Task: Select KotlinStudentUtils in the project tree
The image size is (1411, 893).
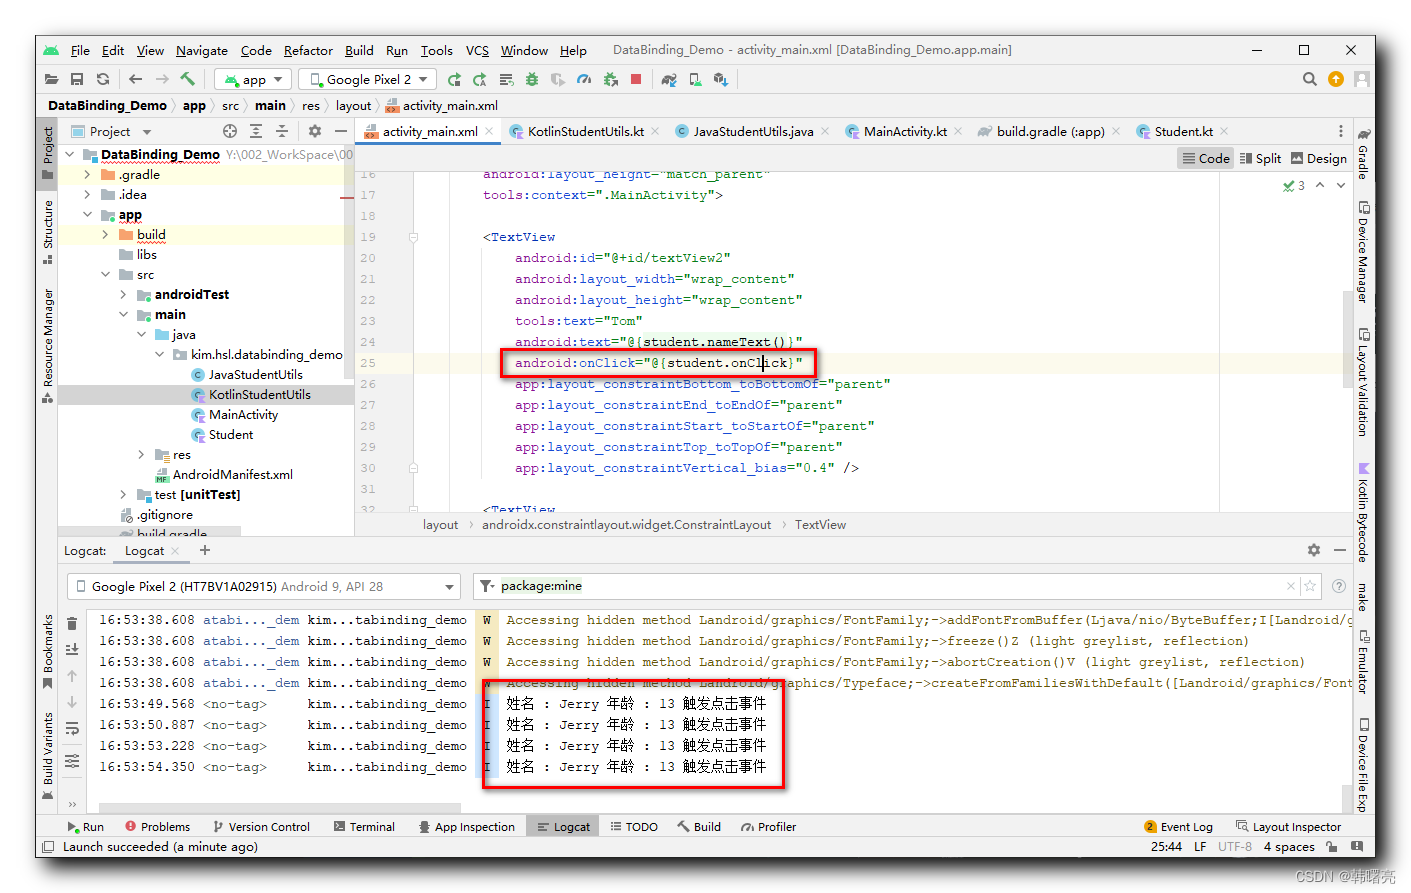Action: (x=259, y=394)
